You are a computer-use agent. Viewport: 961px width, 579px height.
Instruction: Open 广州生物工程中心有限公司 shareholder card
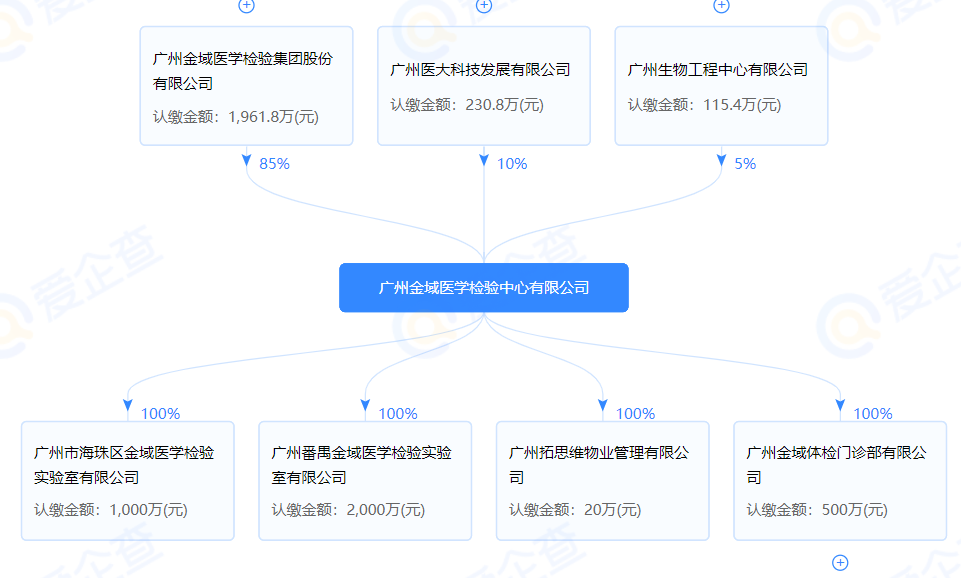(x=721, y=86)
